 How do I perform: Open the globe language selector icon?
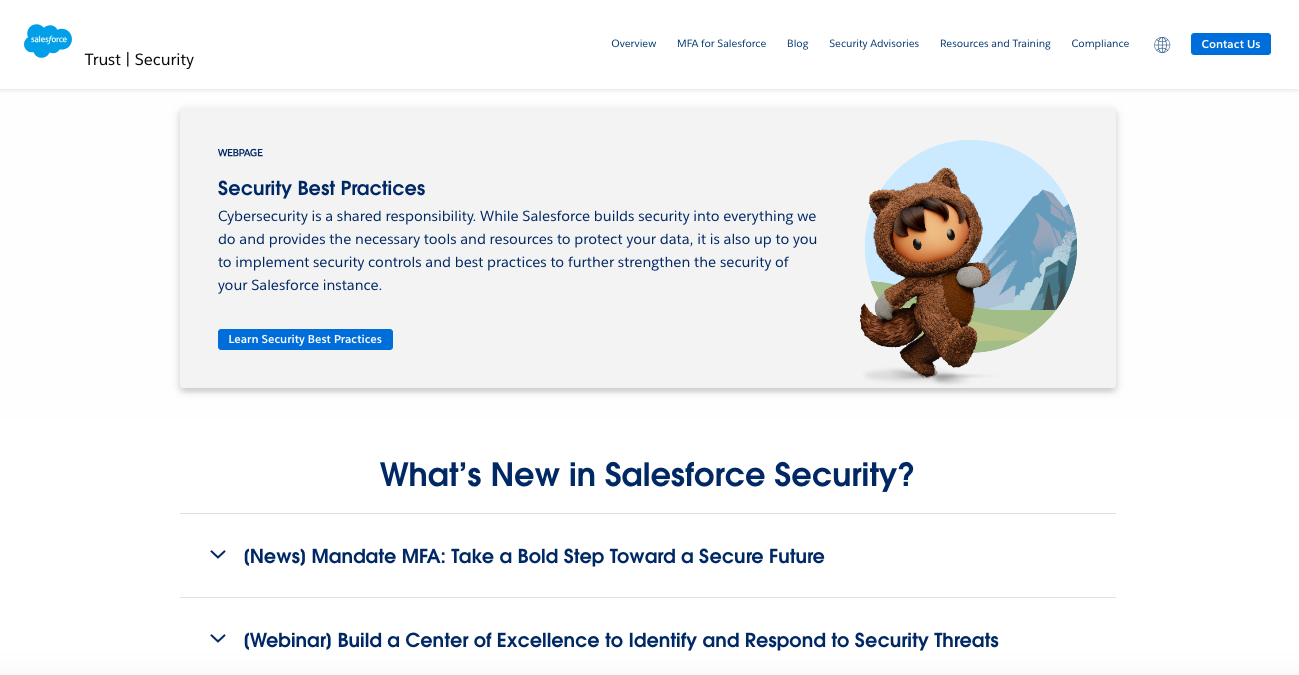click(1161, 44)
